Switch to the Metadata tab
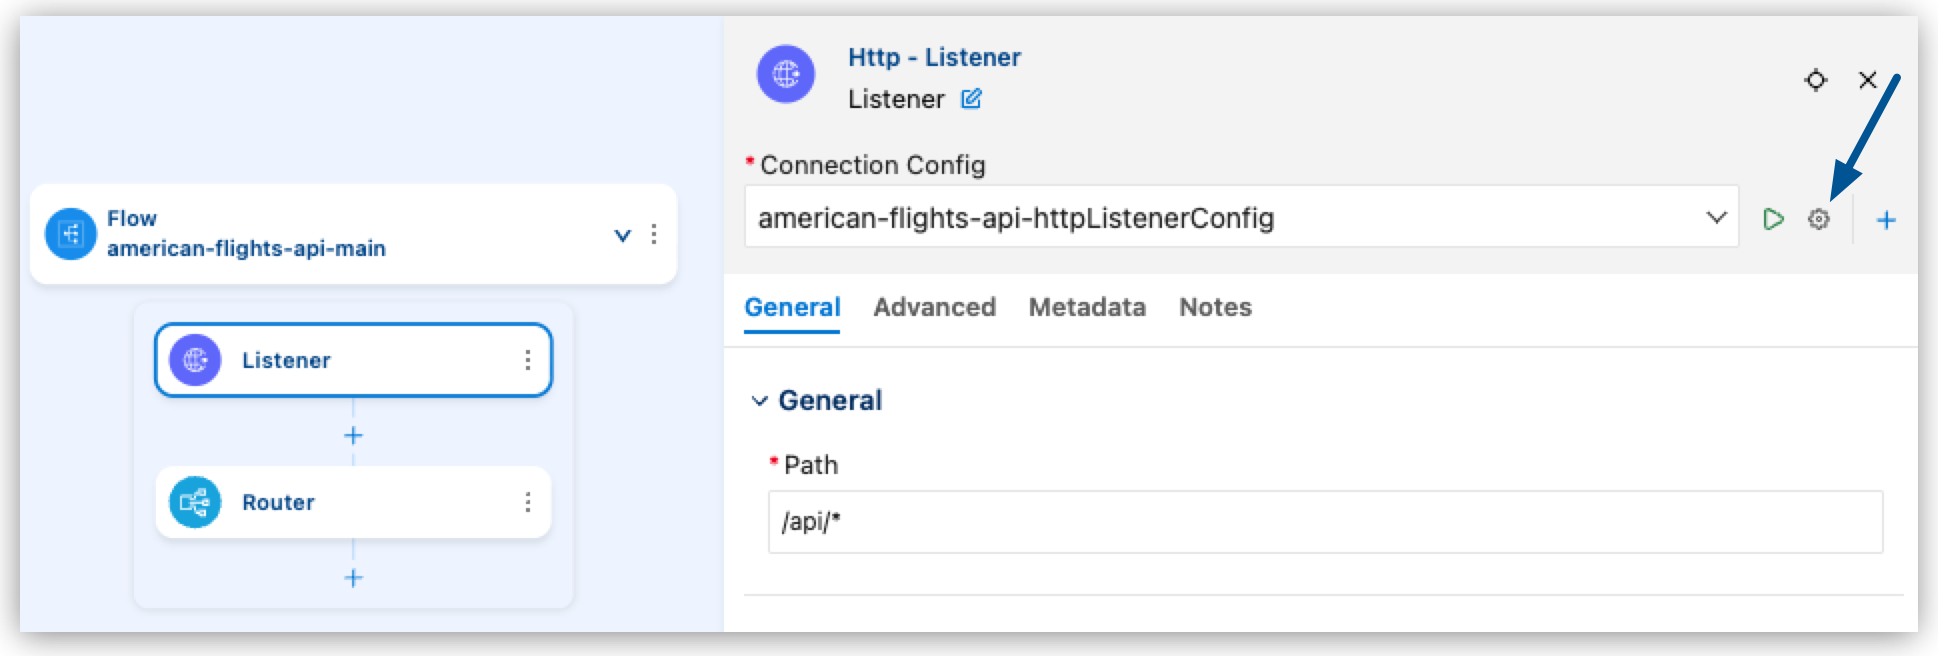1938x656 pixels. click(x=1087, y=307)
